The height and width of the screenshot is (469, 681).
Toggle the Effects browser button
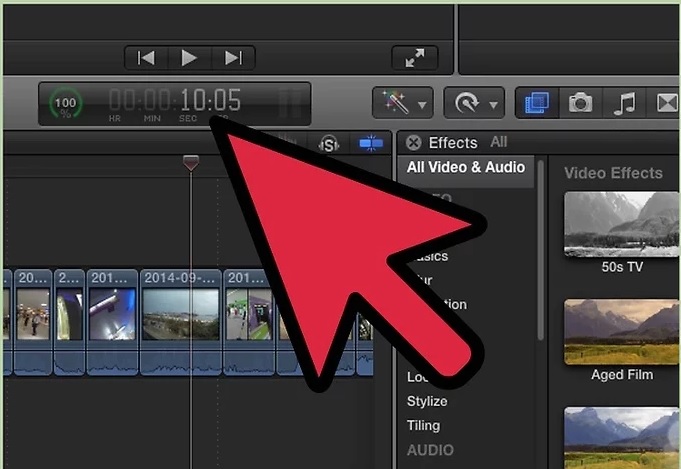tap(537, 103)
